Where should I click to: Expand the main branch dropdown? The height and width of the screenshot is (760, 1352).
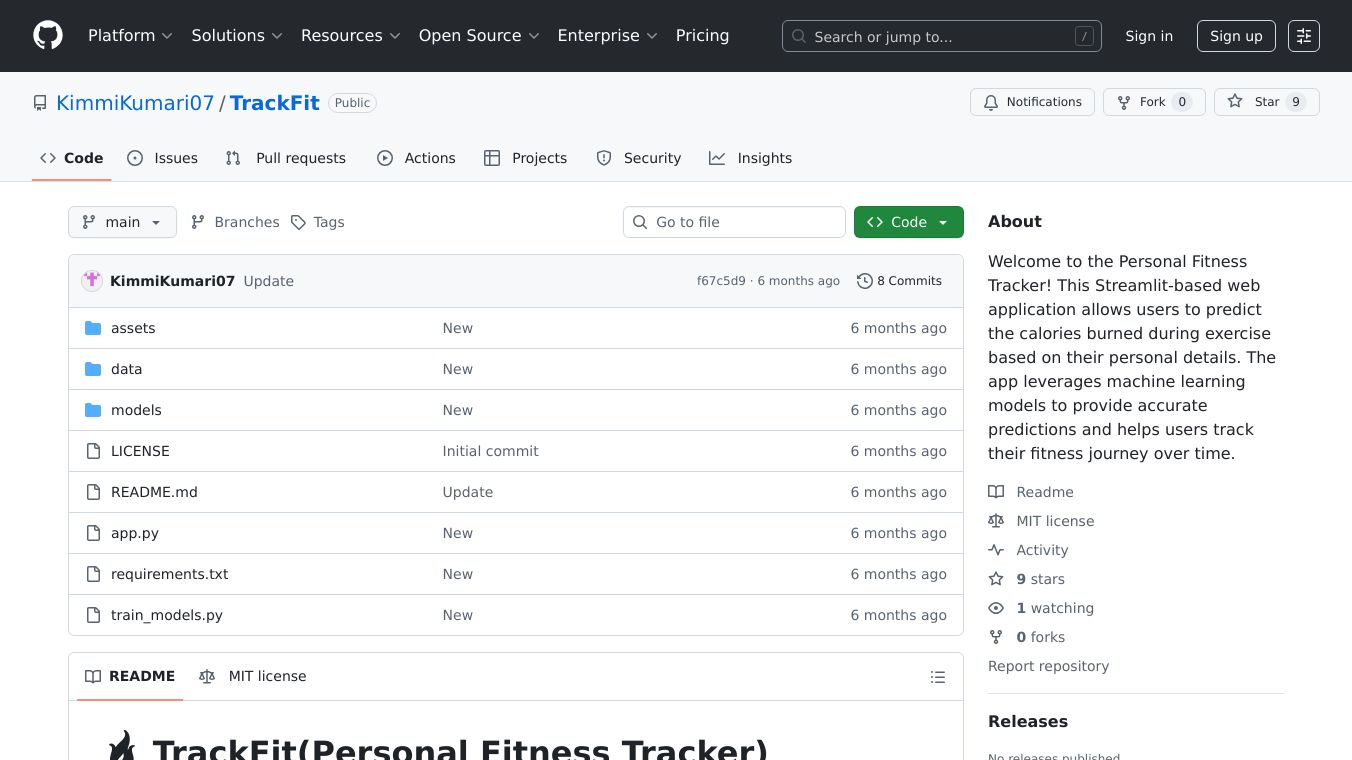(122, 222)
